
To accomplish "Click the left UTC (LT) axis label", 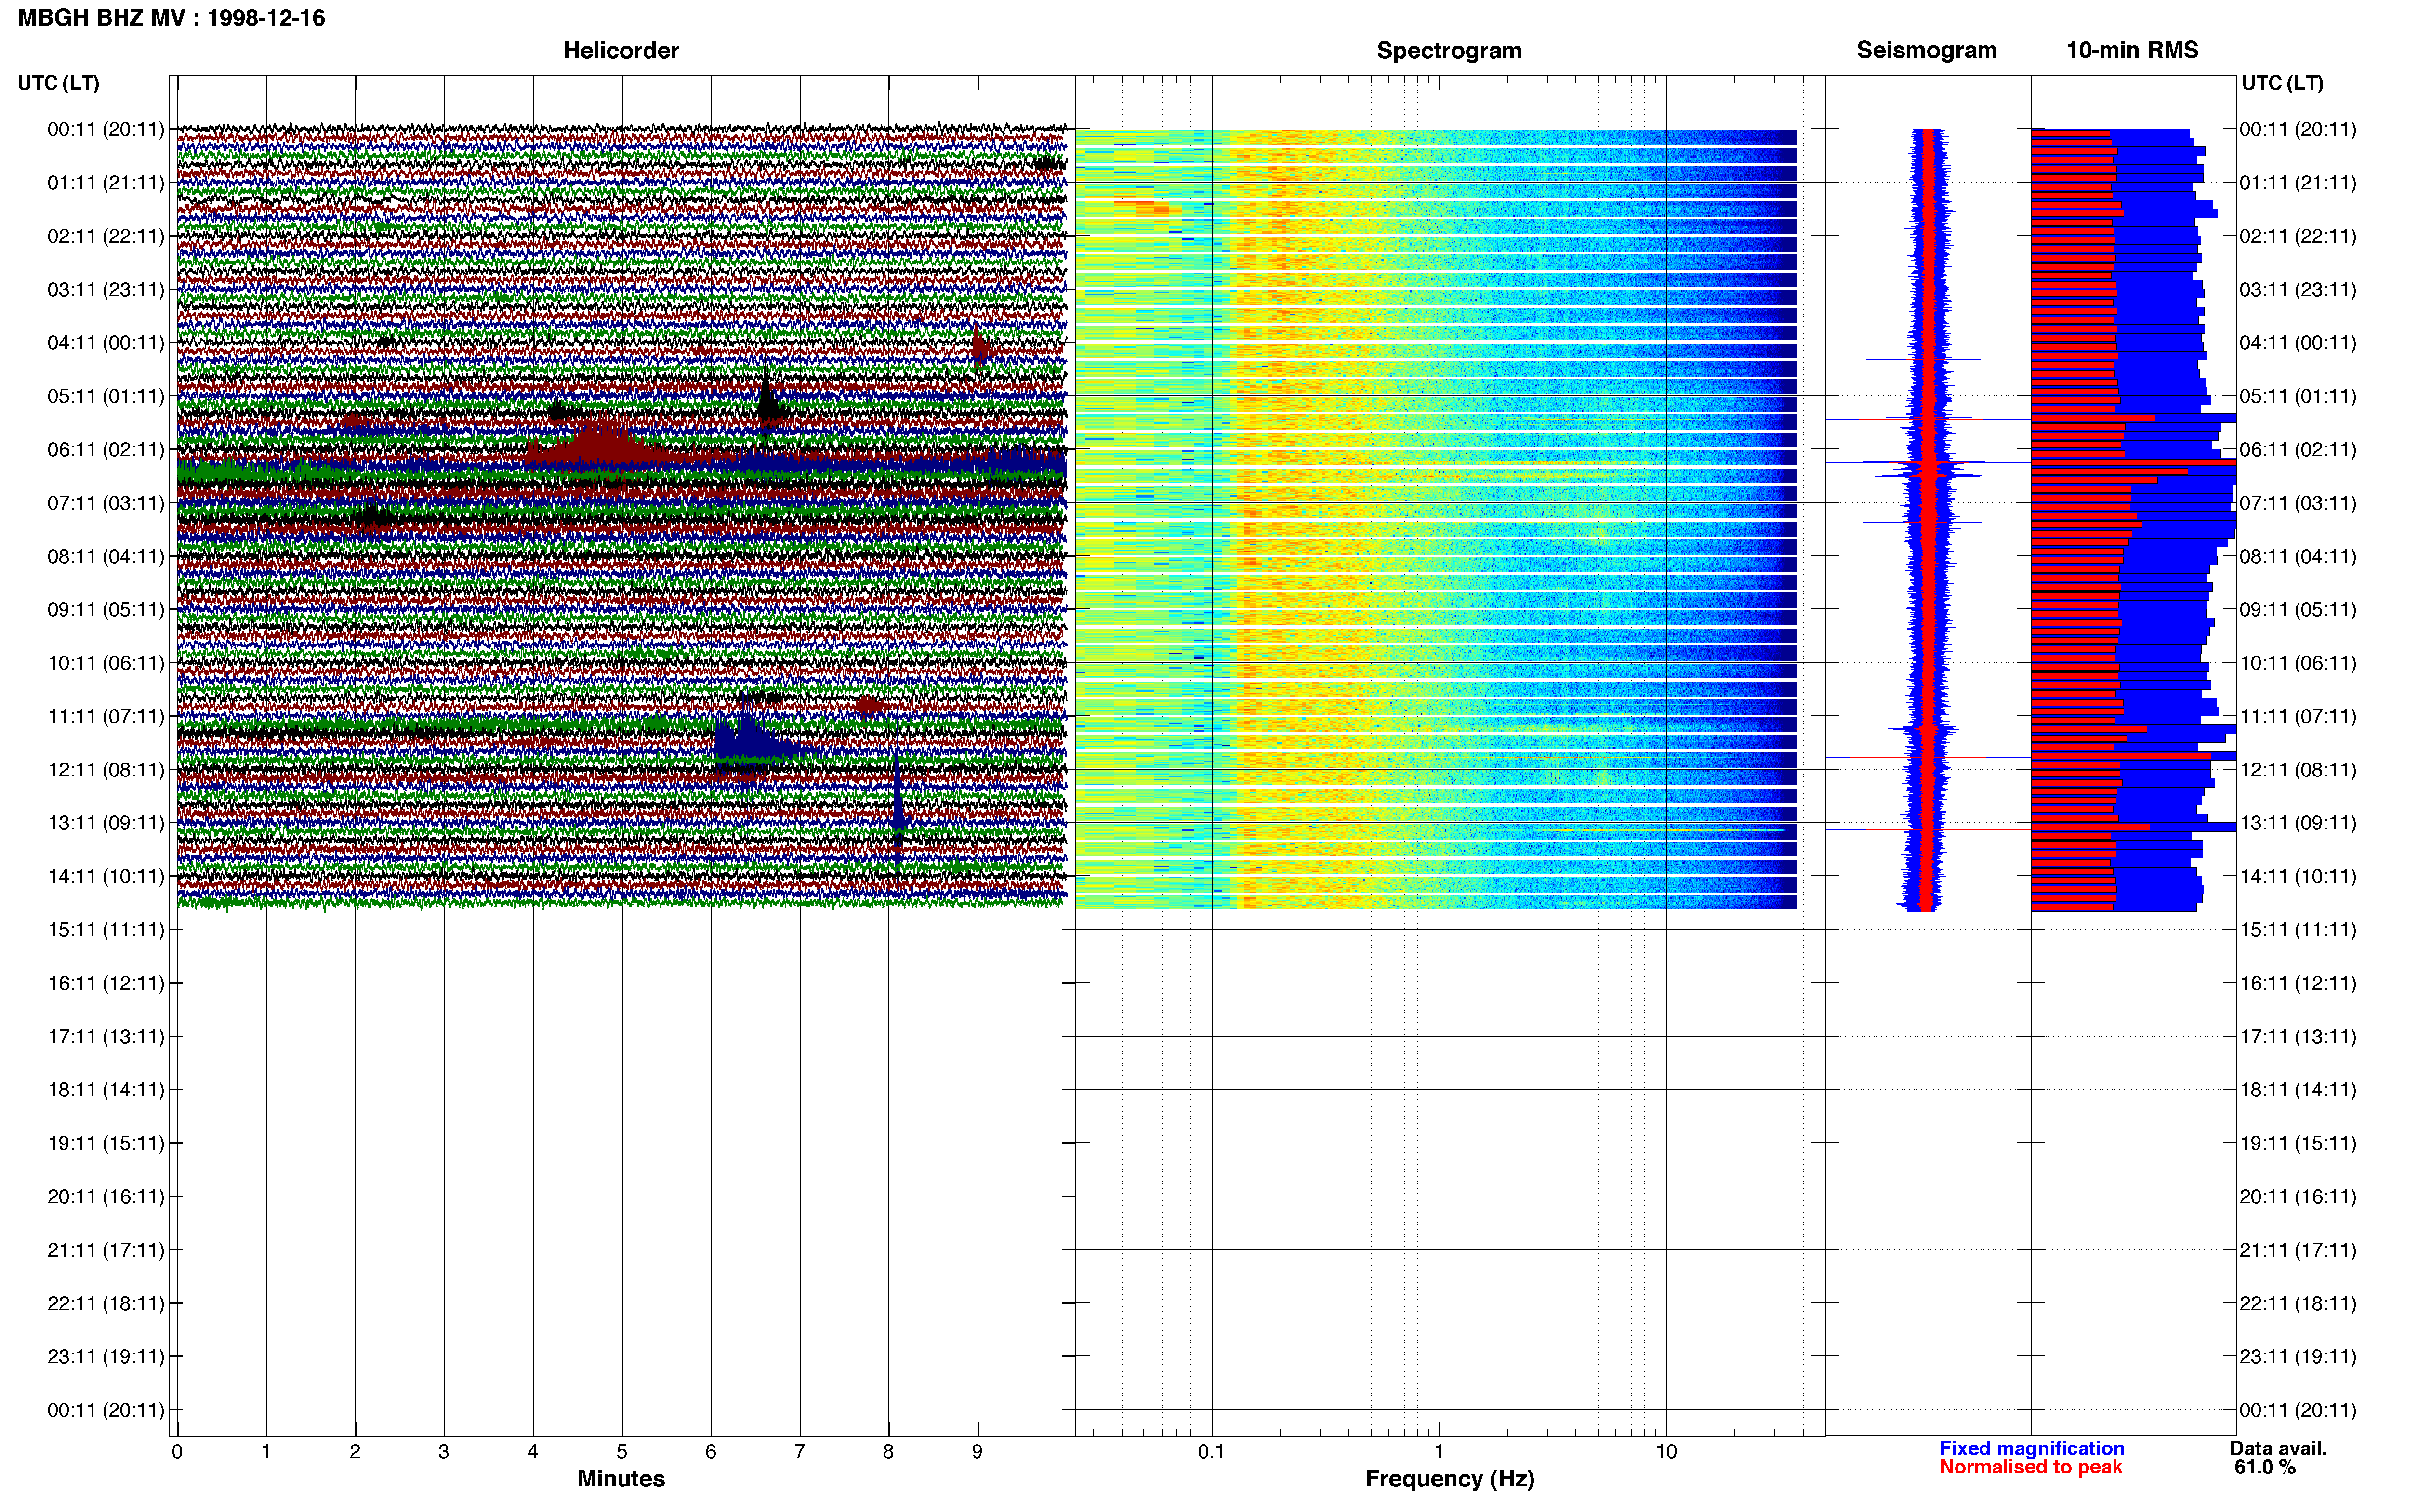I will (x=58, y=83).
